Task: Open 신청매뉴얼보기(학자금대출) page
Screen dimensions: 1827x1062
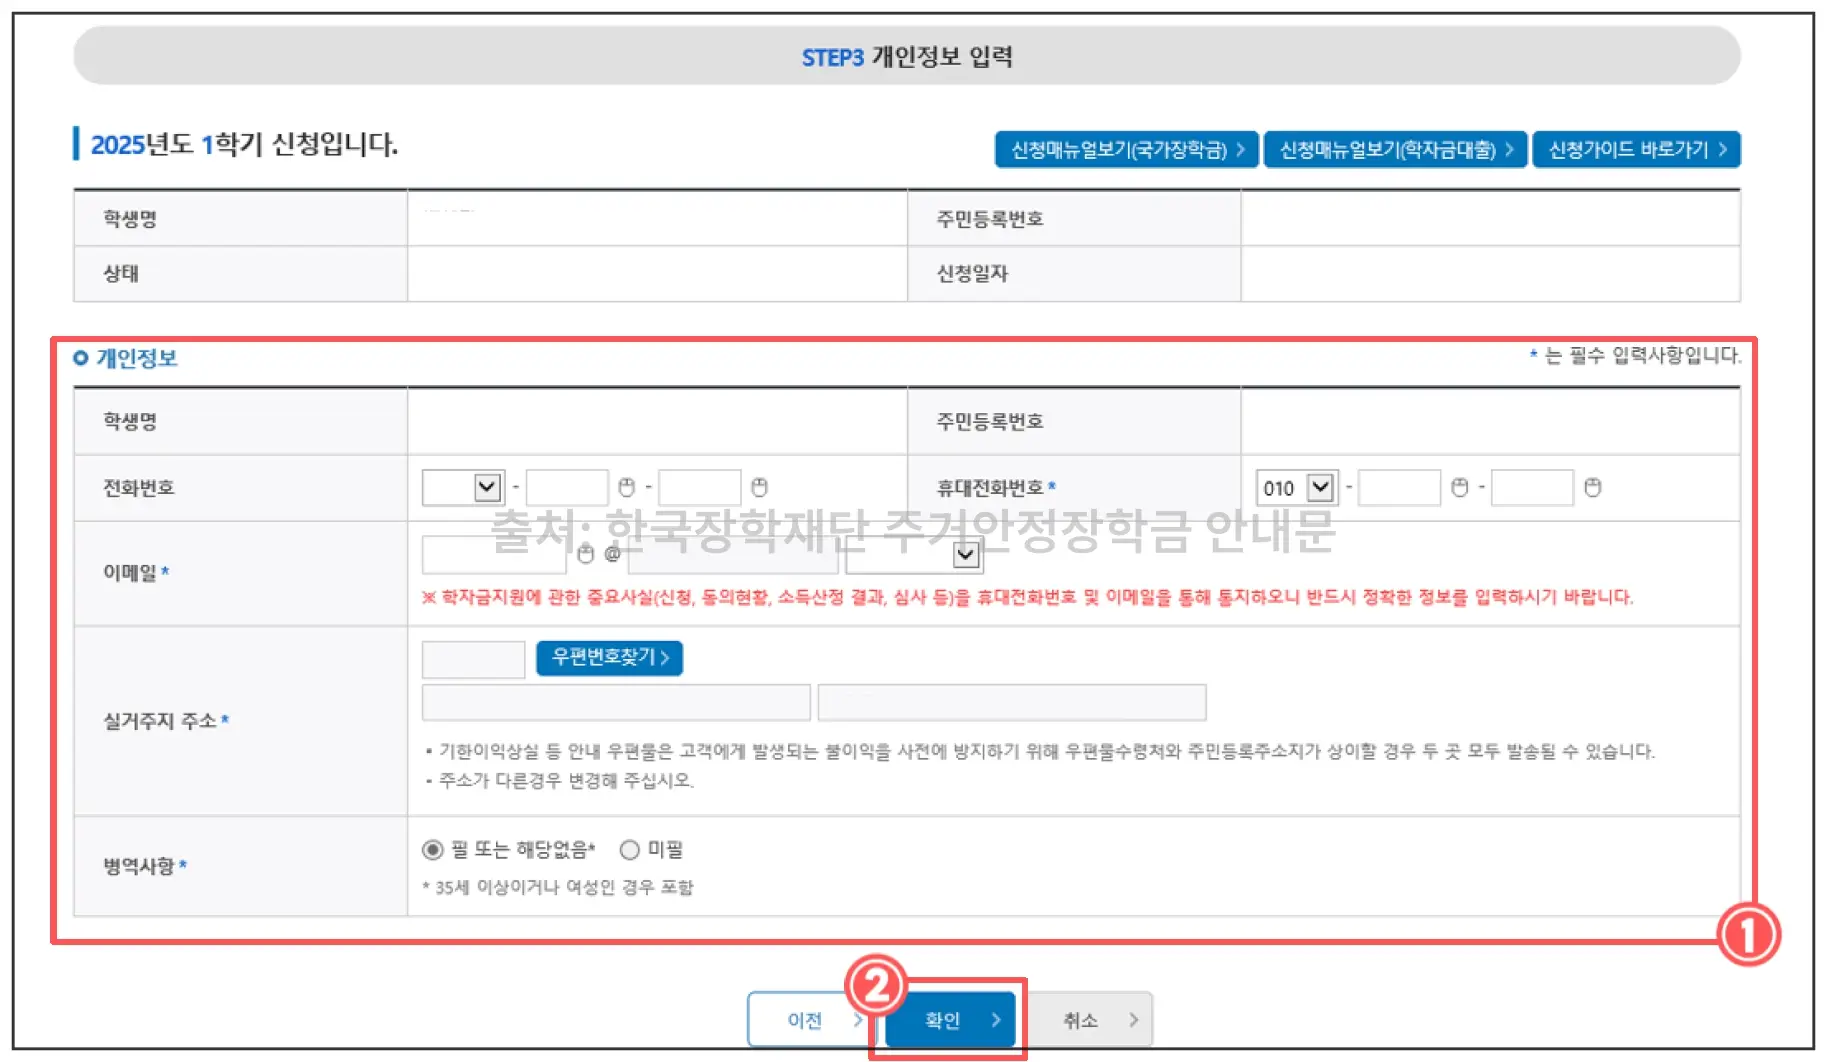Action: point(1395,149)
